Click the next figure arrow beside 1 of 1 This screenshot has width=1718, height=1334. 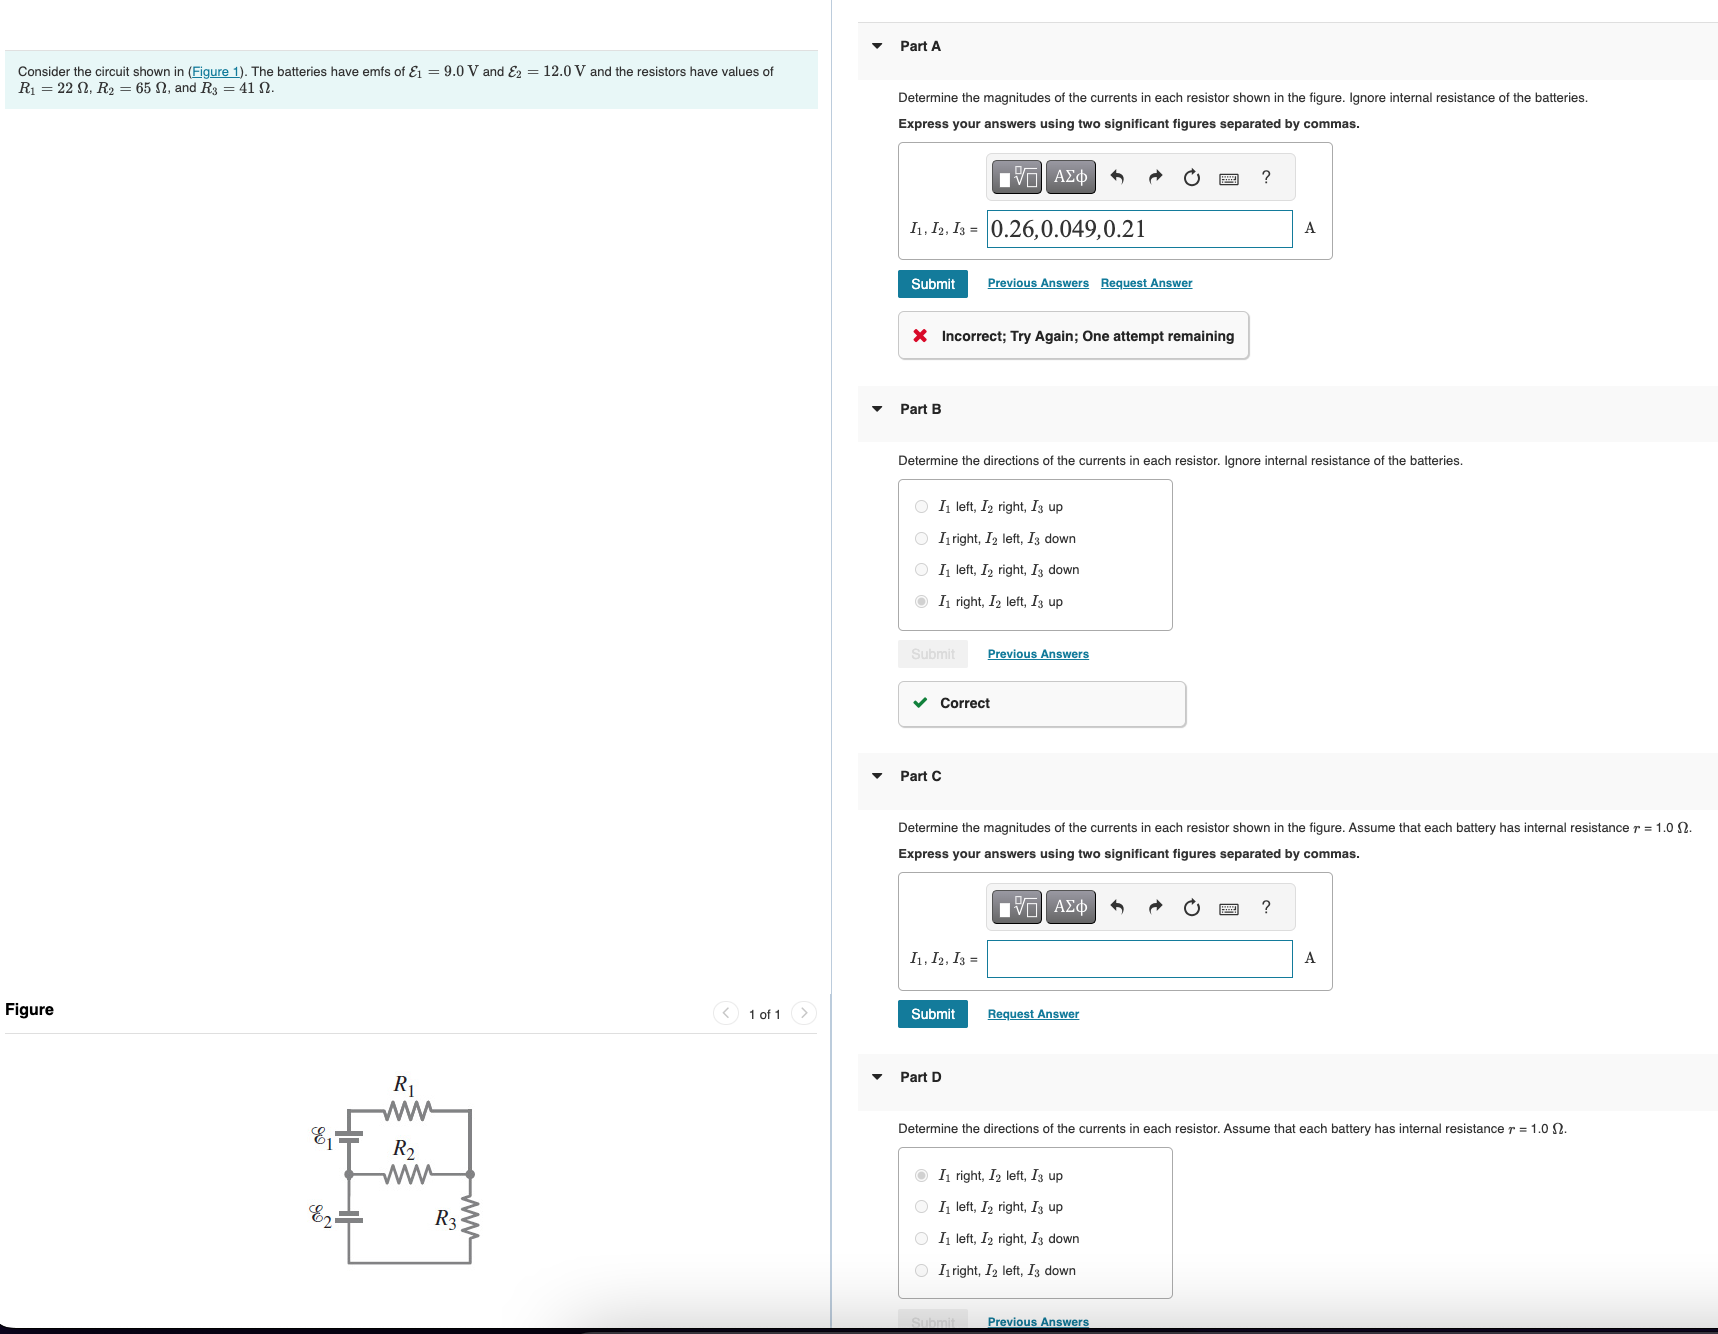click(x=805, y=1012)
